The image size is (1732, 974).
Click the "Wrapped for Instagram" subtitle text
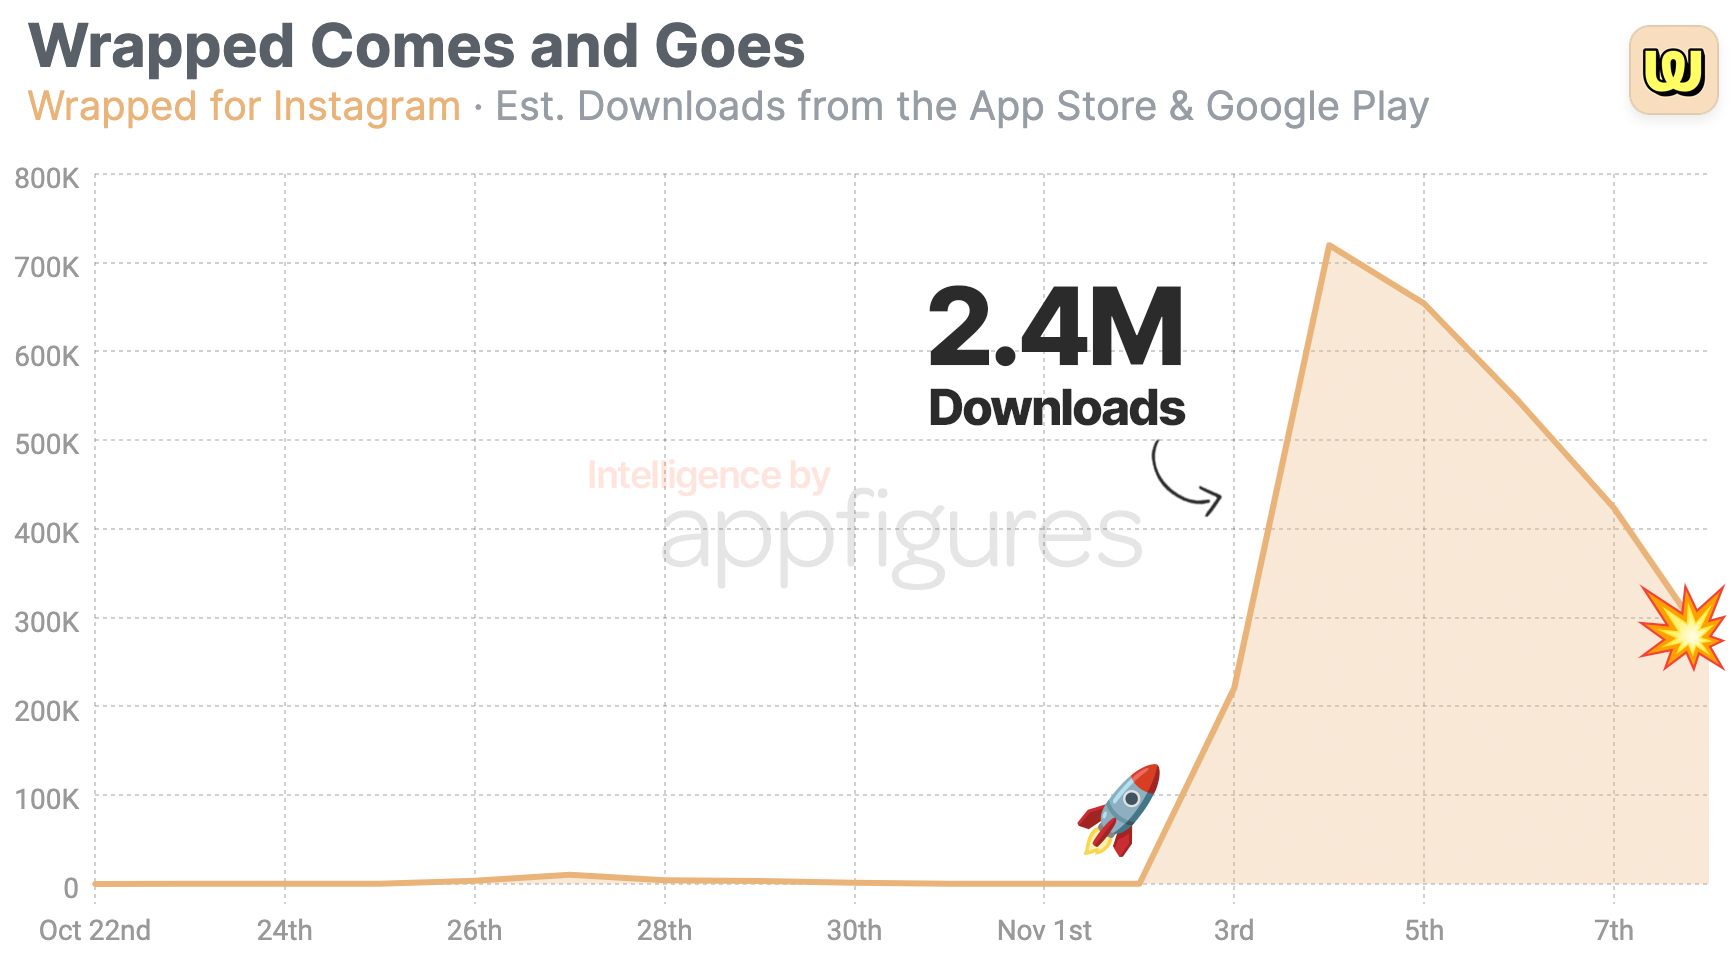click(x=244, y=106)
